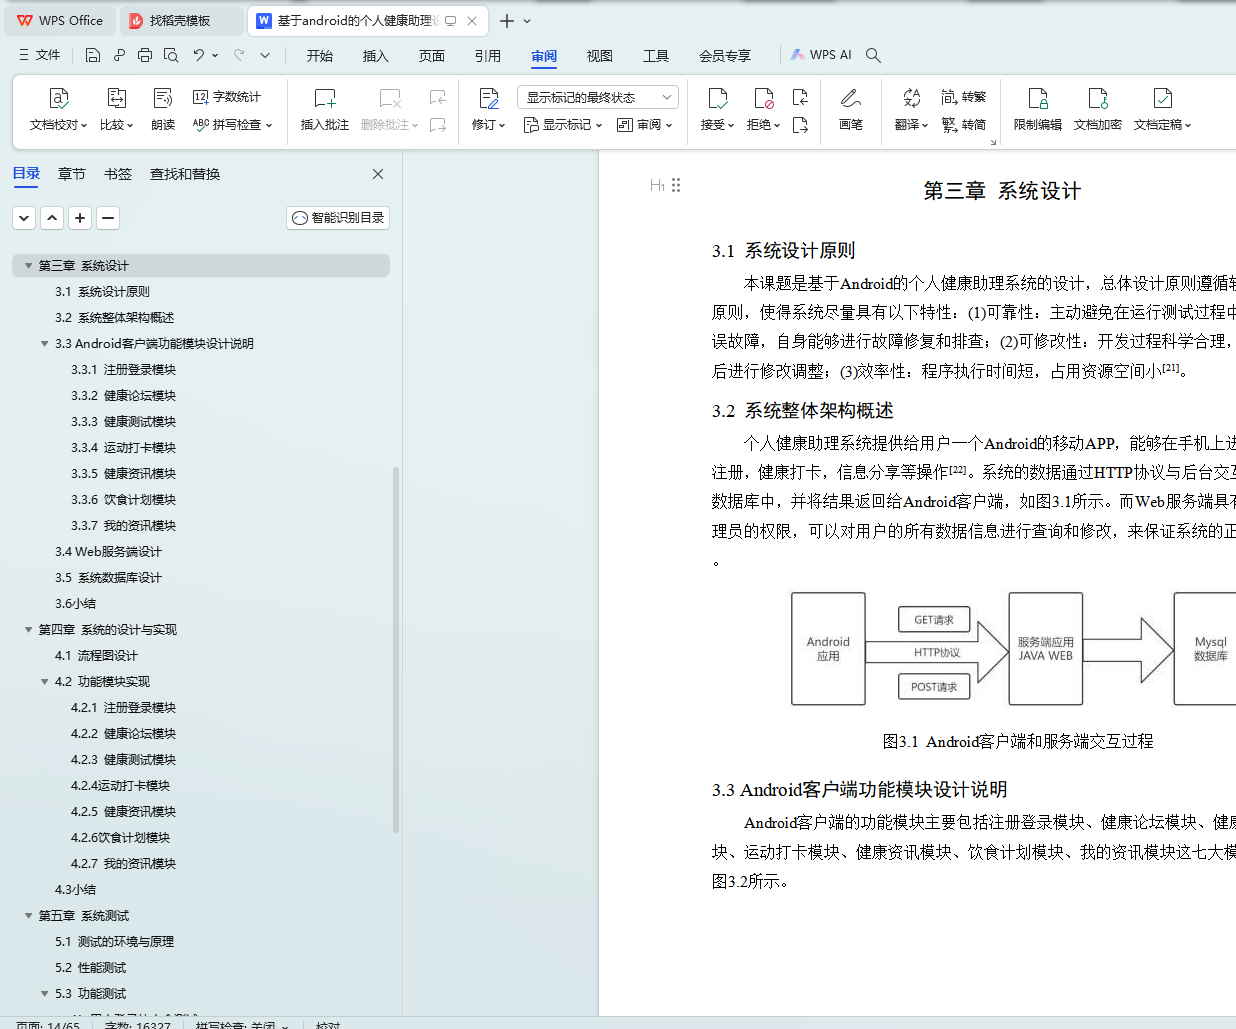This screenshot has height=1029, width=1236.
Task: Open WPS AI
Action: [x=822, y=55]
